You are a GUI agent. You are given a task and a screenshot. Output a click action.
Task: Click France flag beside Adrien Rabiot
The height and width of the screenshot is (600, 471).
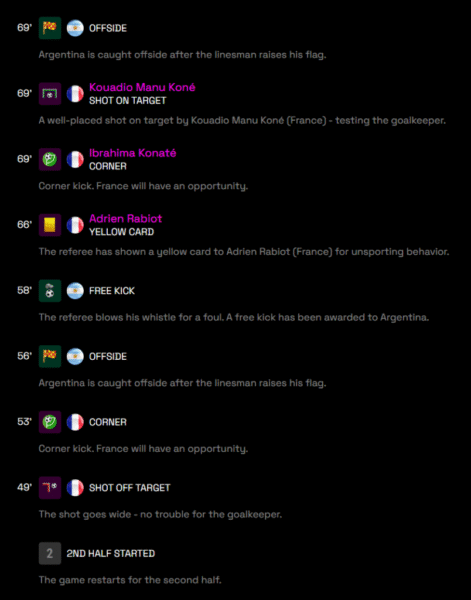click(x=75, y=225)
